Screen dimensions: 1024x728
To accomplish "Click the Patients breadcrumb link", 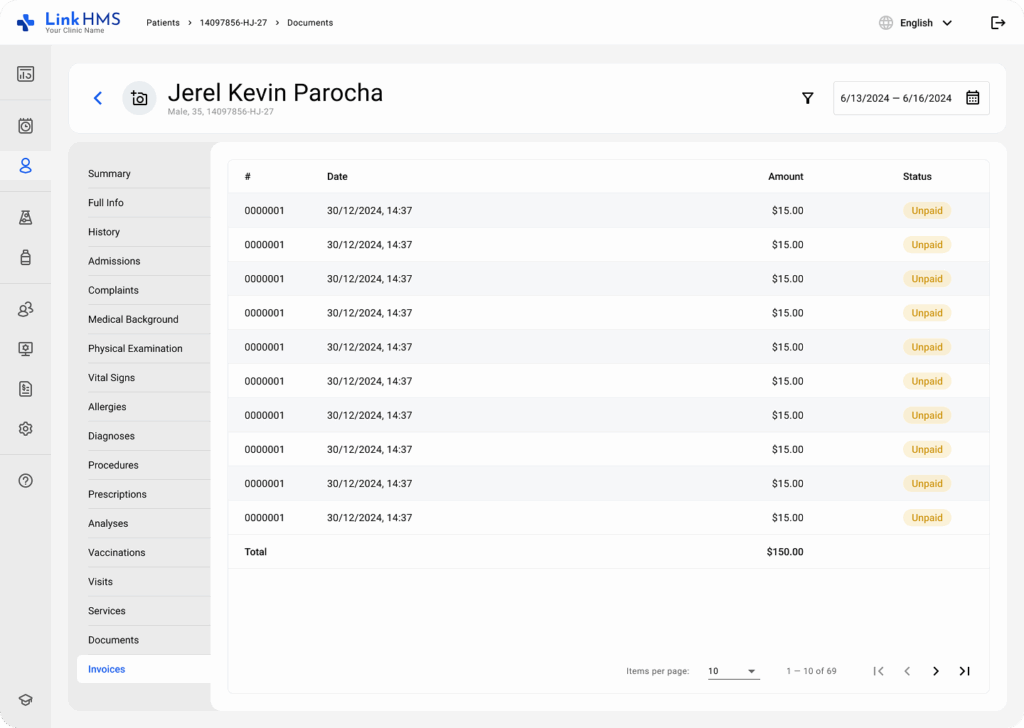I will point(163,23).
